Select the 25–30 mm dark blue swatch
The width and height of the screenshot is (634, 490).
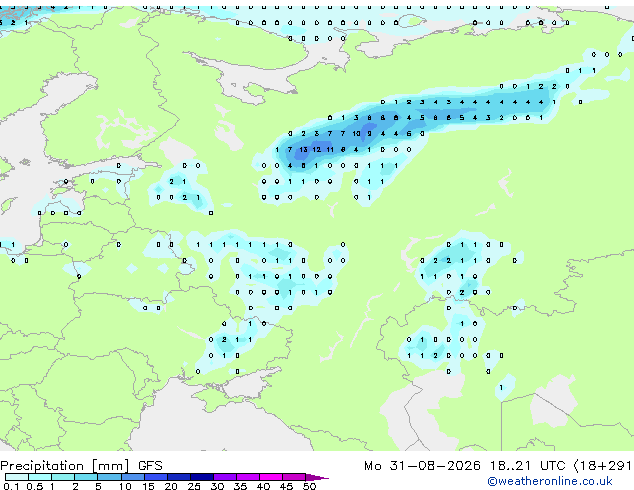click(x=202, y=477)
